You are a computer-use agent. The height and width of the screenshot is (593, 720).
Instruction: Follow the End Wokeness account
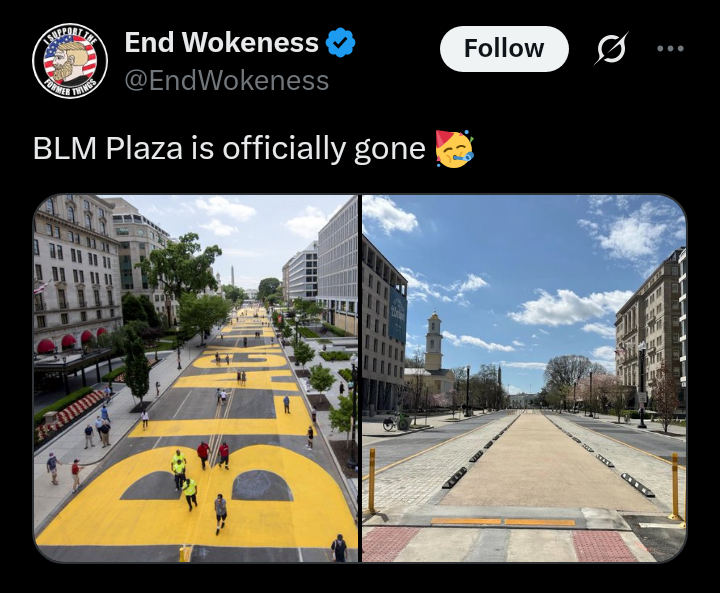[x=504, y=48]
